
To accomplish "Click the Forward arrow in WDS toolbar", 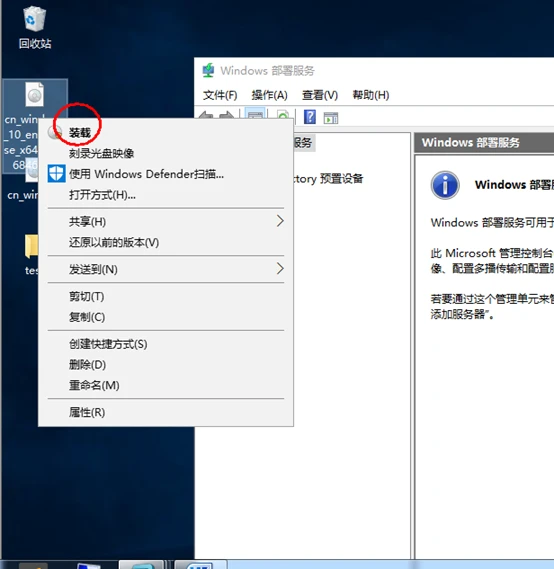I will tap(227, 115).
